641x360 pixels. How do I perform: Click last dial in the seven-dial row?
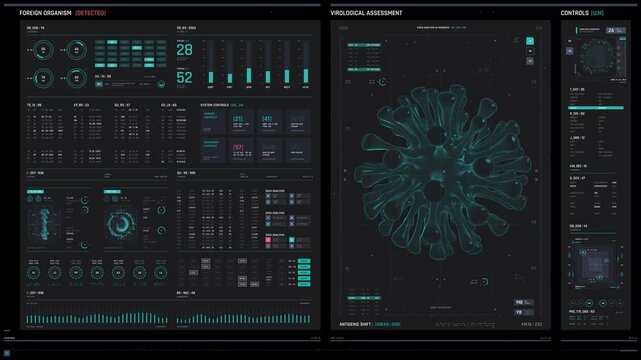(161, 273)
